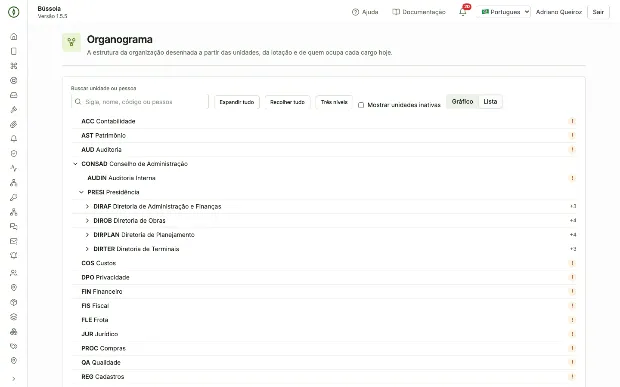The height and width of the screenshot is (387, 620).
Task: Select REG Cadastros row
Action: click(323, 376)
